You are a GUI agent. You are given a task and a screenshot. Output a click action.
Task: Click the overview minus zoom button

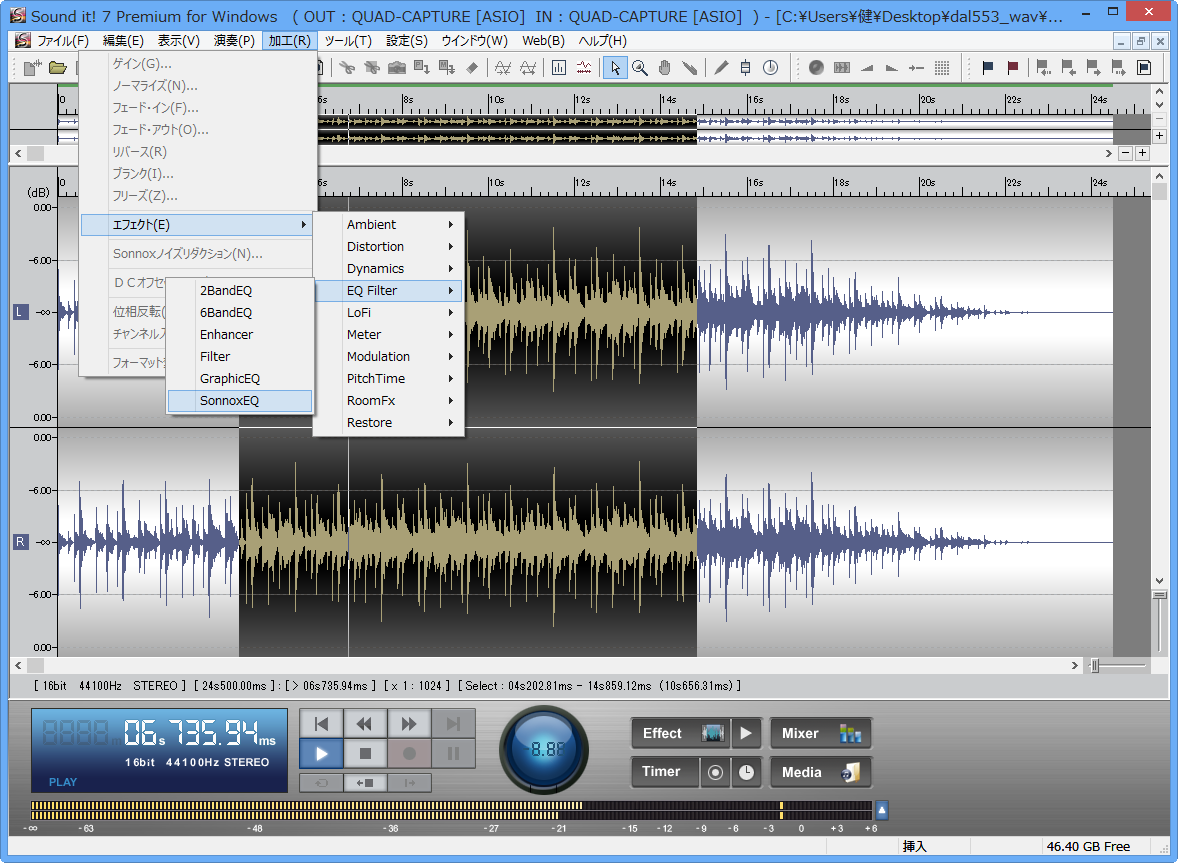pos(1125,153)
